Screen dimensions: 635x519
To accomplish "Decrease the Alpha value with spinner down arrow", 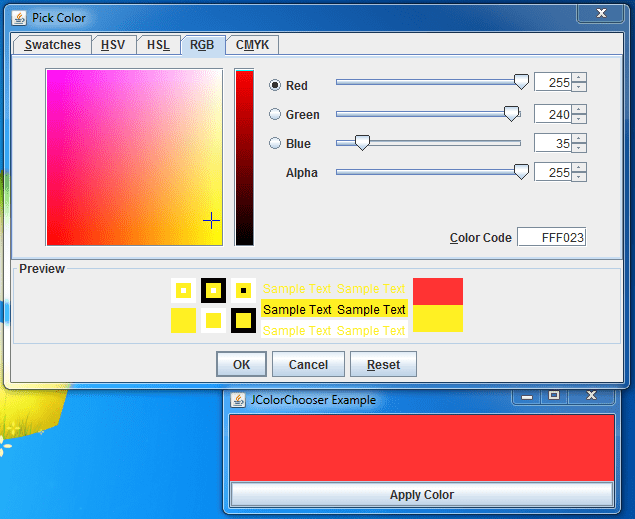I will point(579,177).
